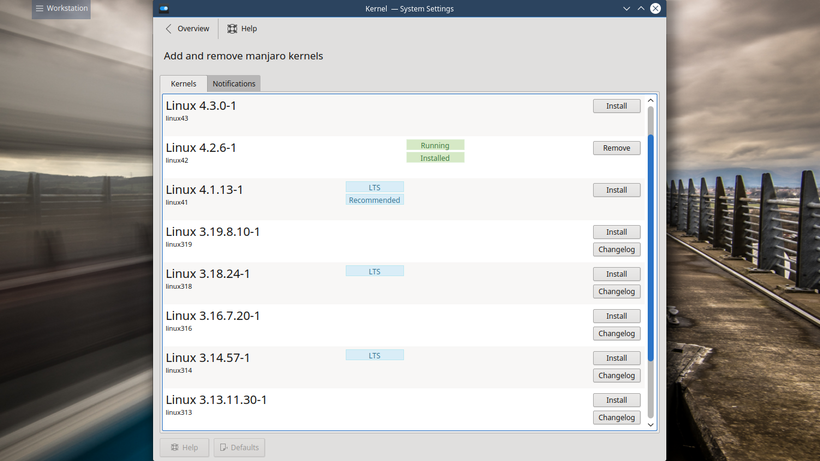Open Help from the toolbar
820x461 pixels.
click(242, 29)
